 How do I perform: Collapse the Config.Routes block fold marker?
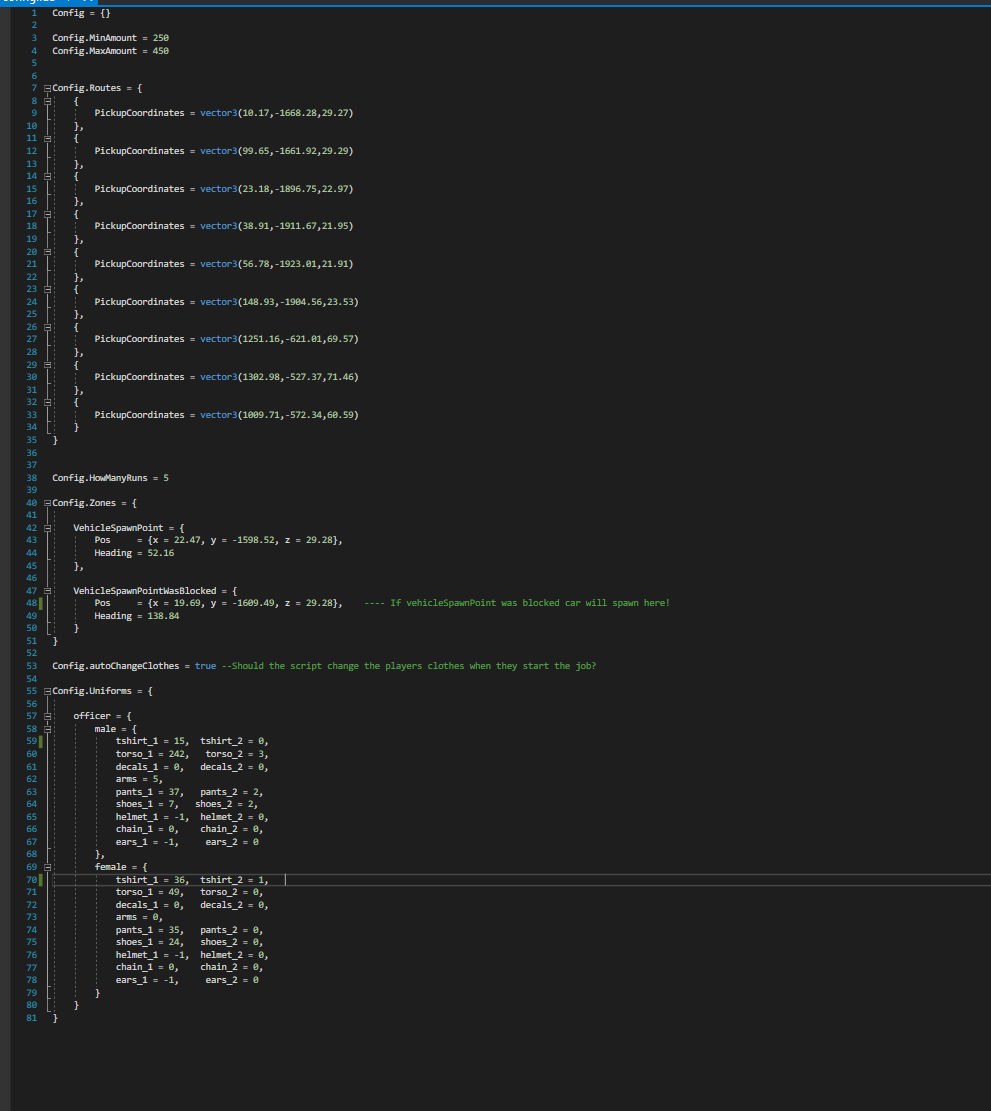47,89
